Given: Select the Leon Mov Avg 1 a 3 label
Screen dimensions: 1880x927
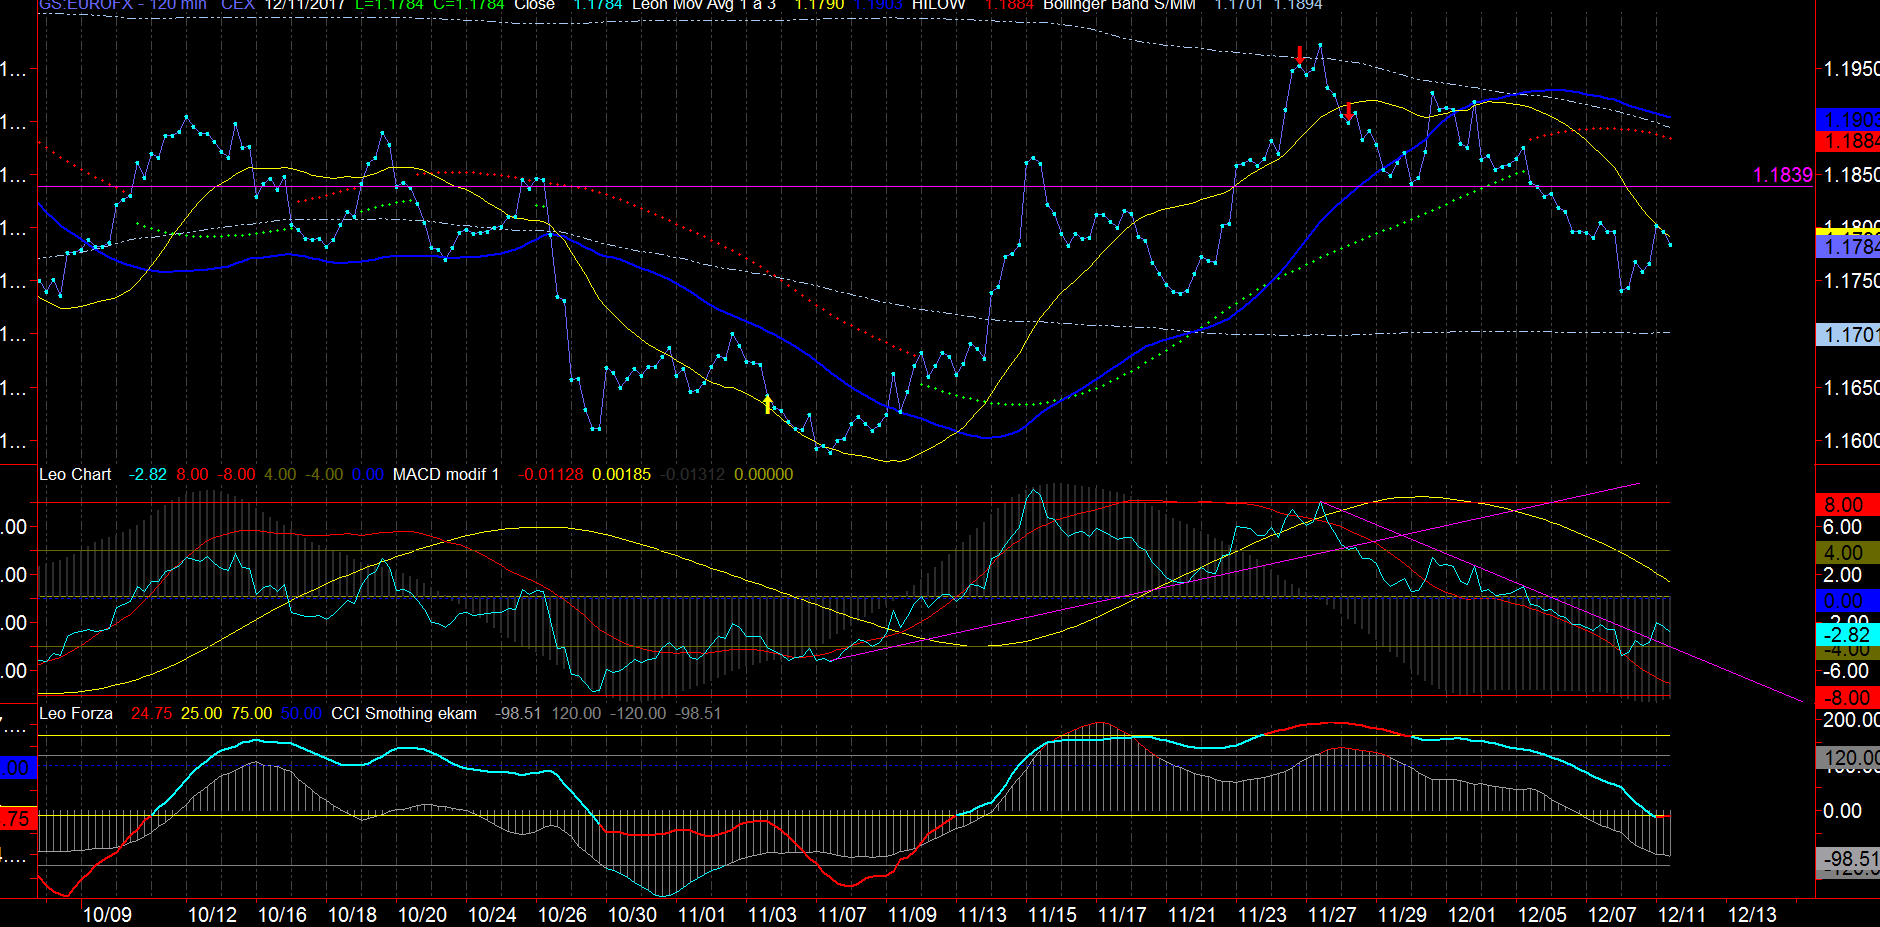Looking at the screenshot, I should (x=704, y=5).
